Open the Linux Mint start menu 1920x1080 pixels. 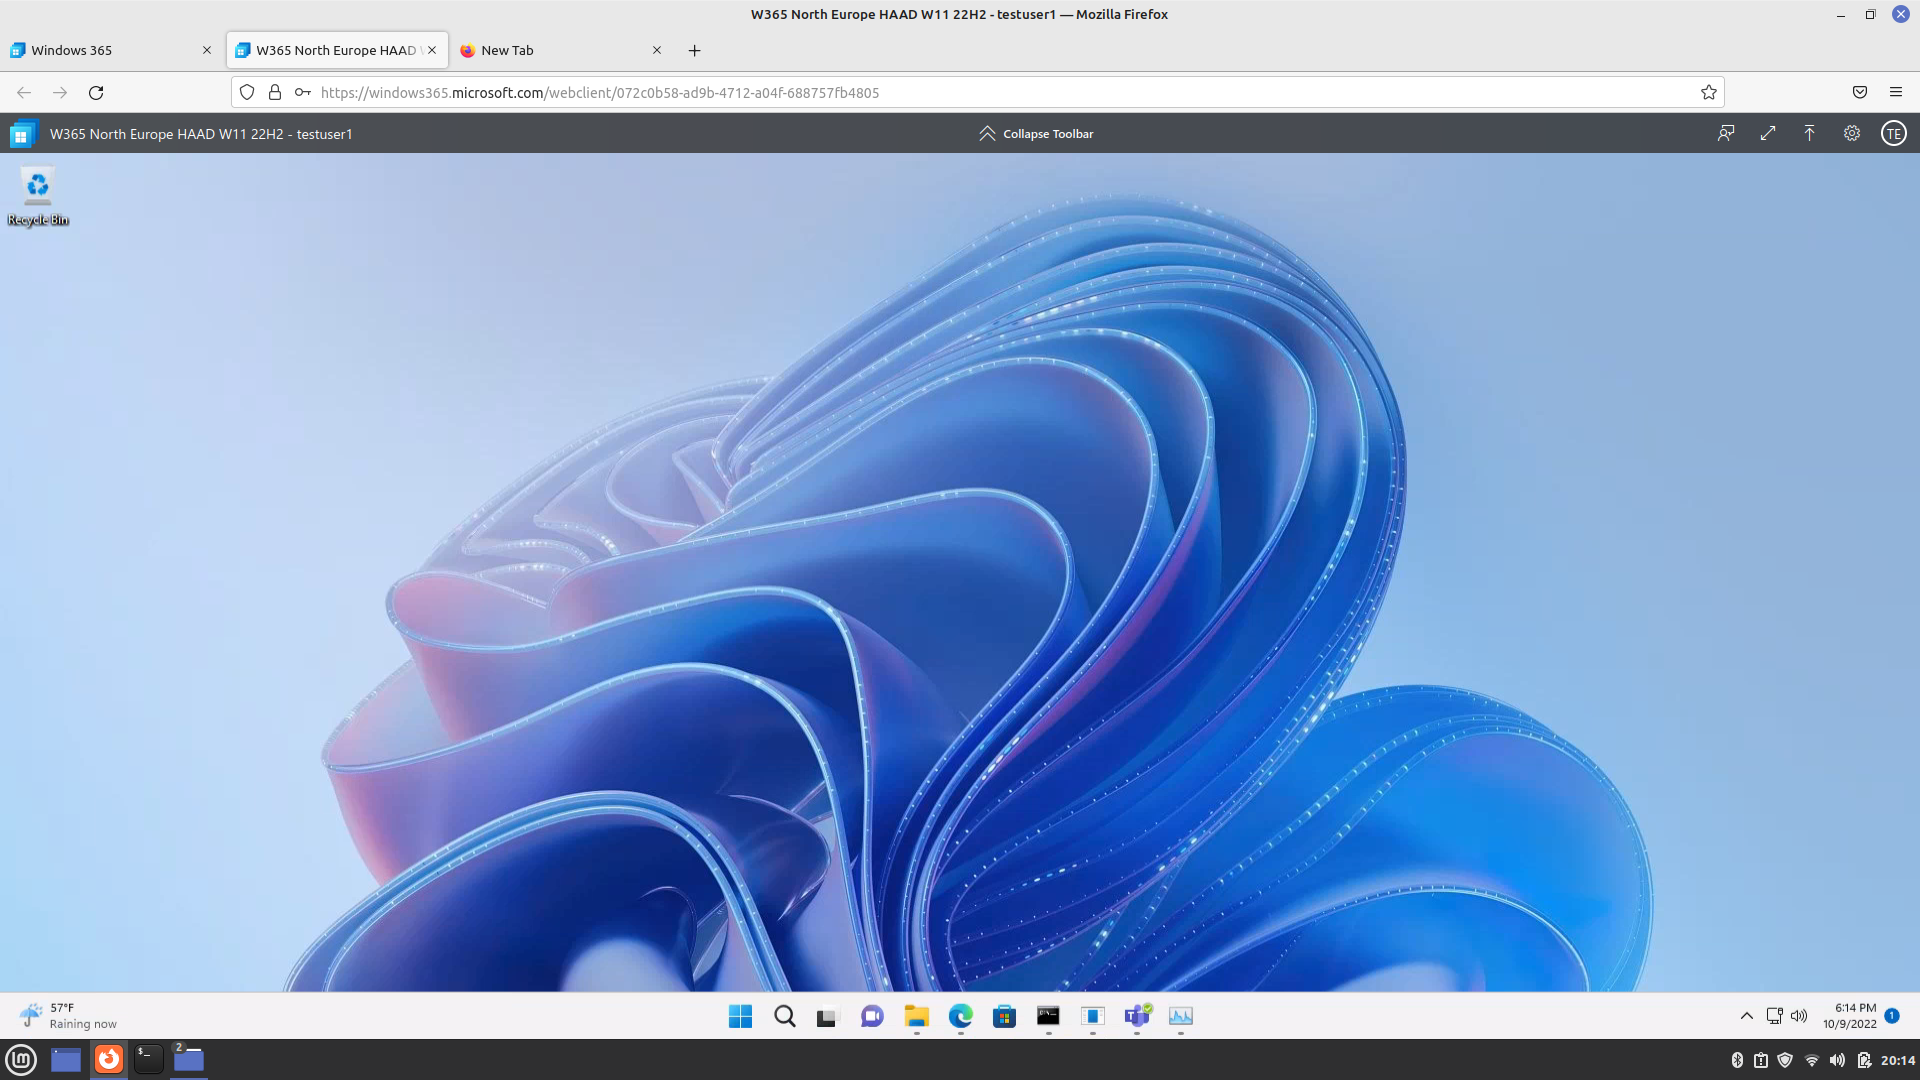21,1060
